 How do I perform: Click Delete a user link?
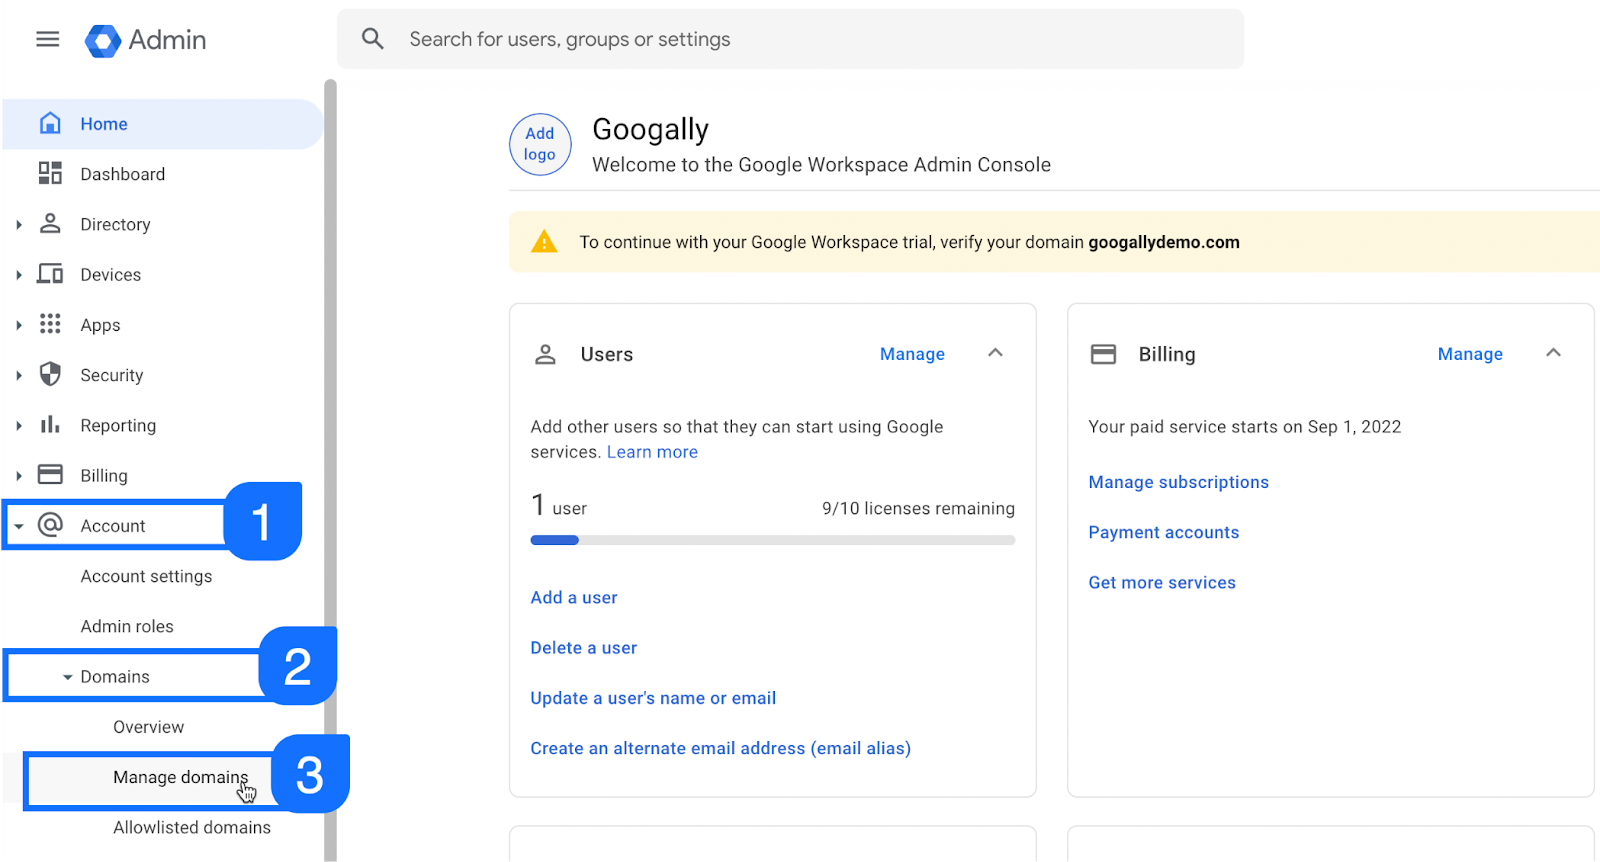tap(584, 648)
